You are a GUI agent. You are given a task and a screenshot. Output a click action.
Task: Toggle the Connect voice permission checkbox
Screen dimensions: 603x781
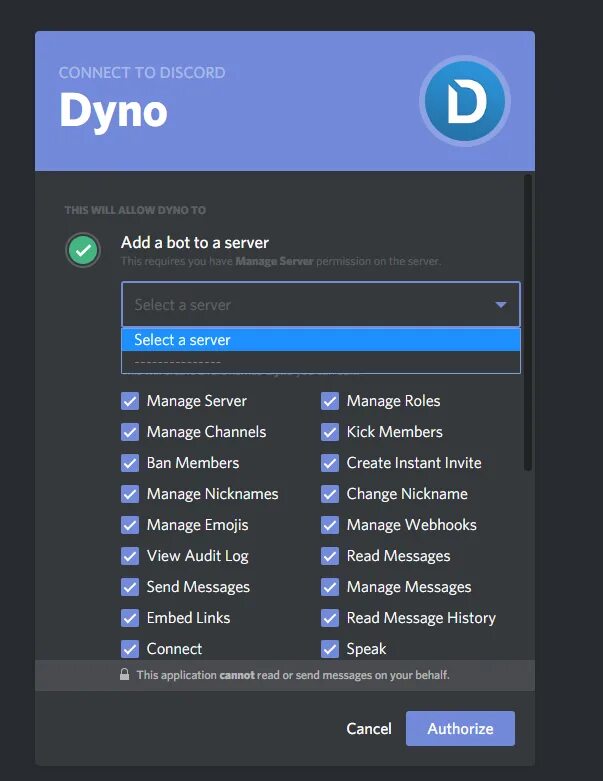pyautogui.click(x=130, y=649)
